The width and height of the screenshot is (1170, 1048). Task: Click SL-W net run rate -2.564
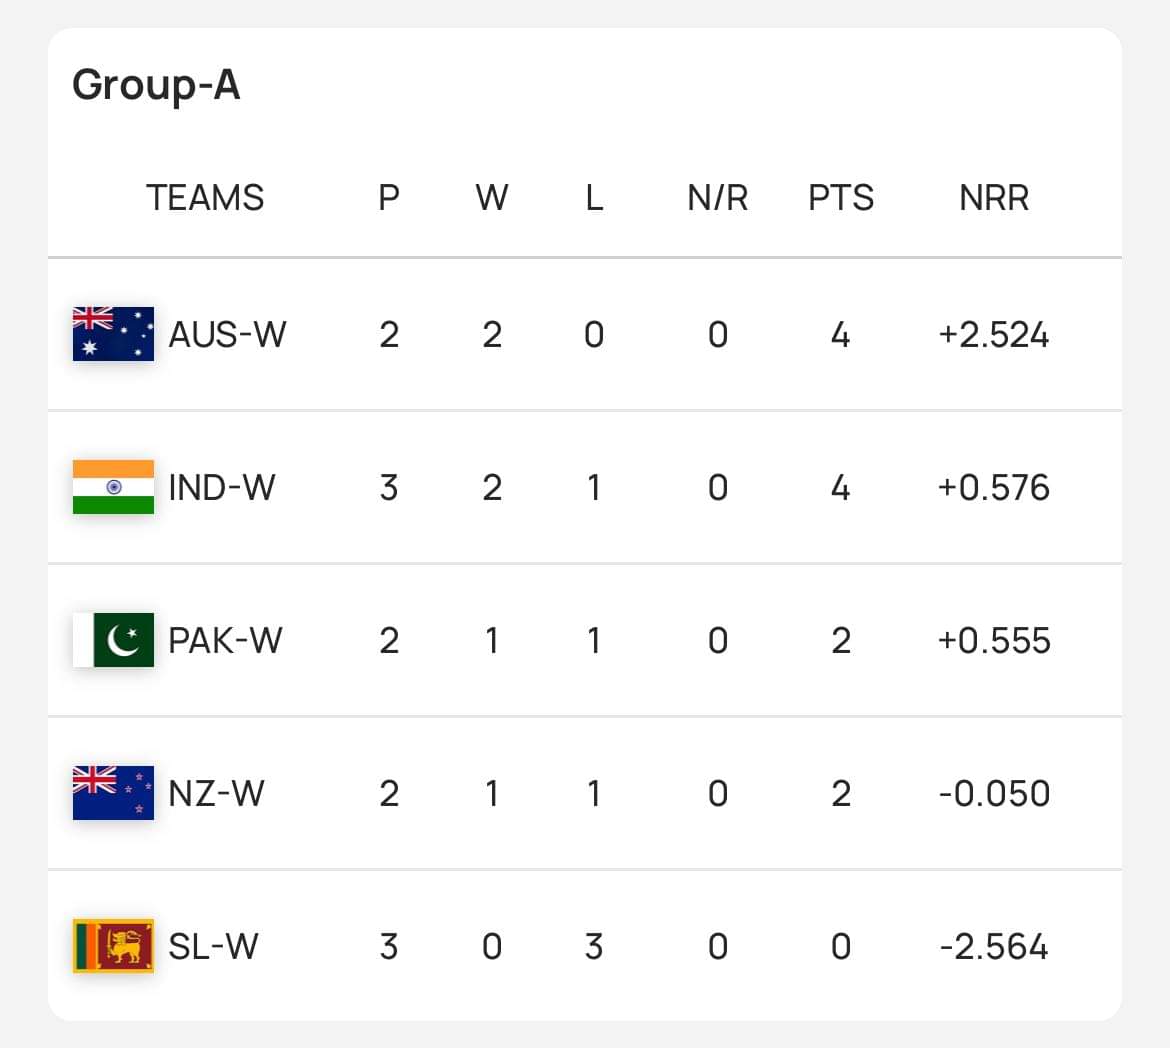pyautogui.click(x=993, y=946)
